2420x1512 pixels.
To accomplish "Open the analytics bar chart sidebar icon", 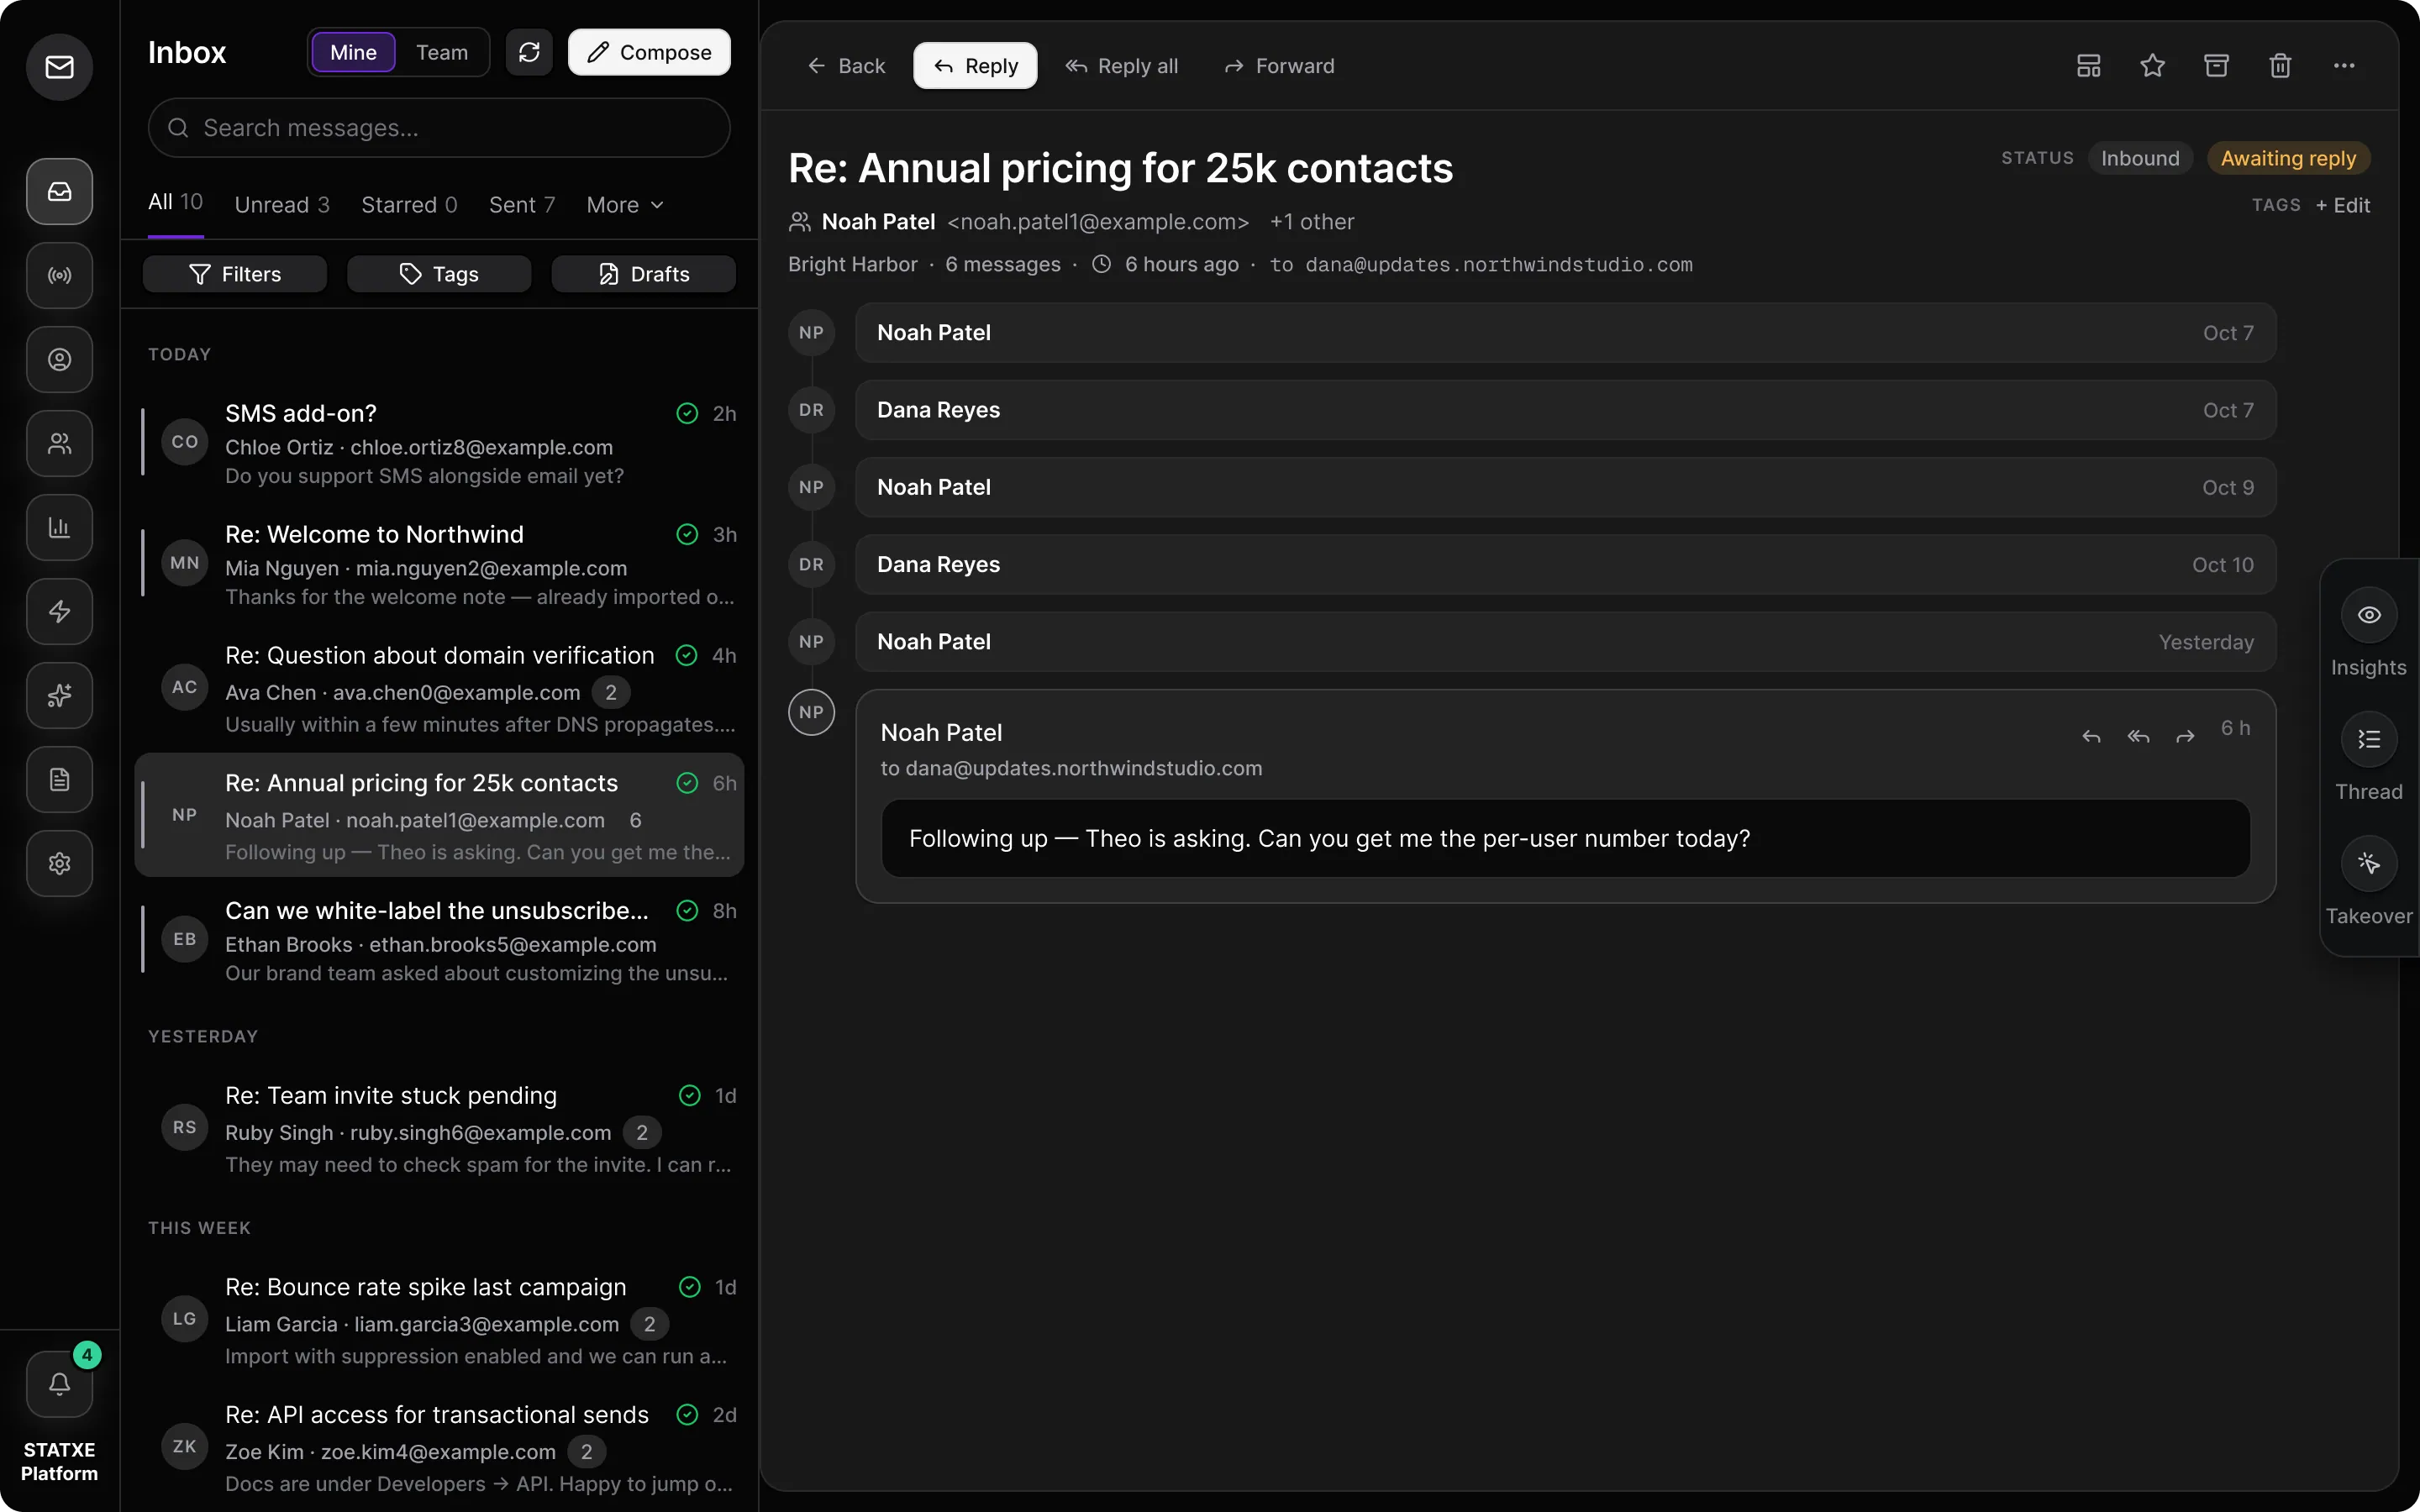I will pyautogui.click(x=60, y=527).
